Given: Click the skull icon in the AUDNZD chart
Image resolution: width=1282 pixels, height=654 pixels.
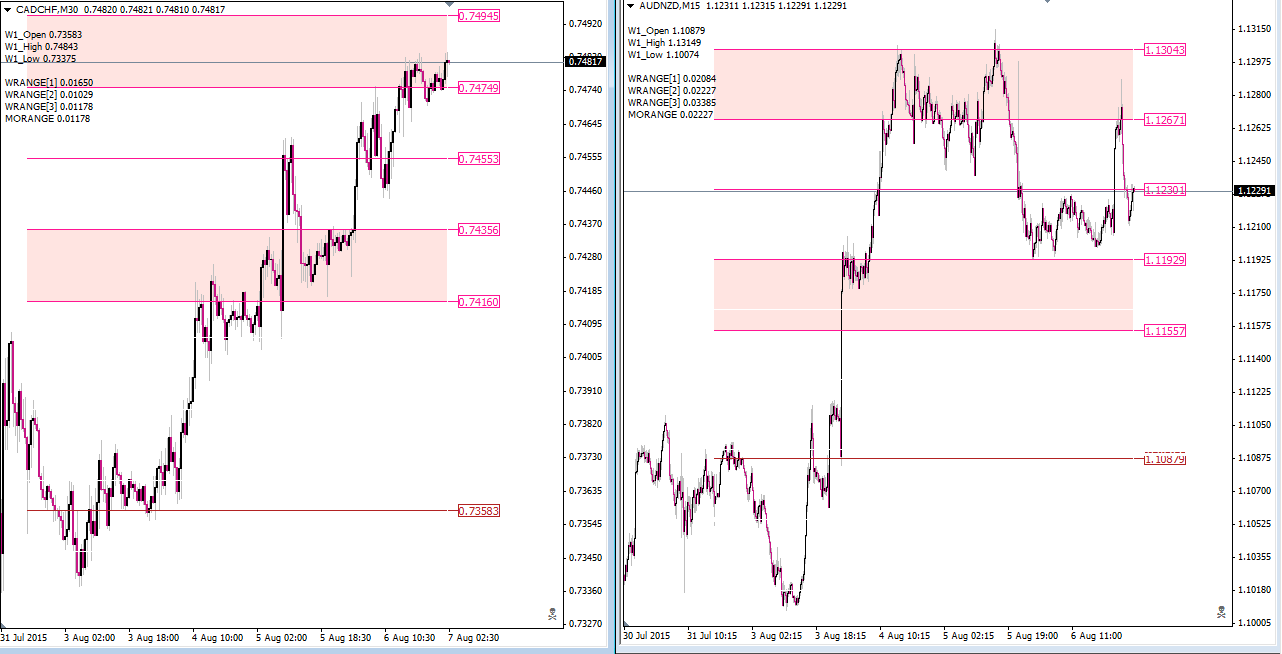Looking at the screenshot, I should click(1220, 612).
